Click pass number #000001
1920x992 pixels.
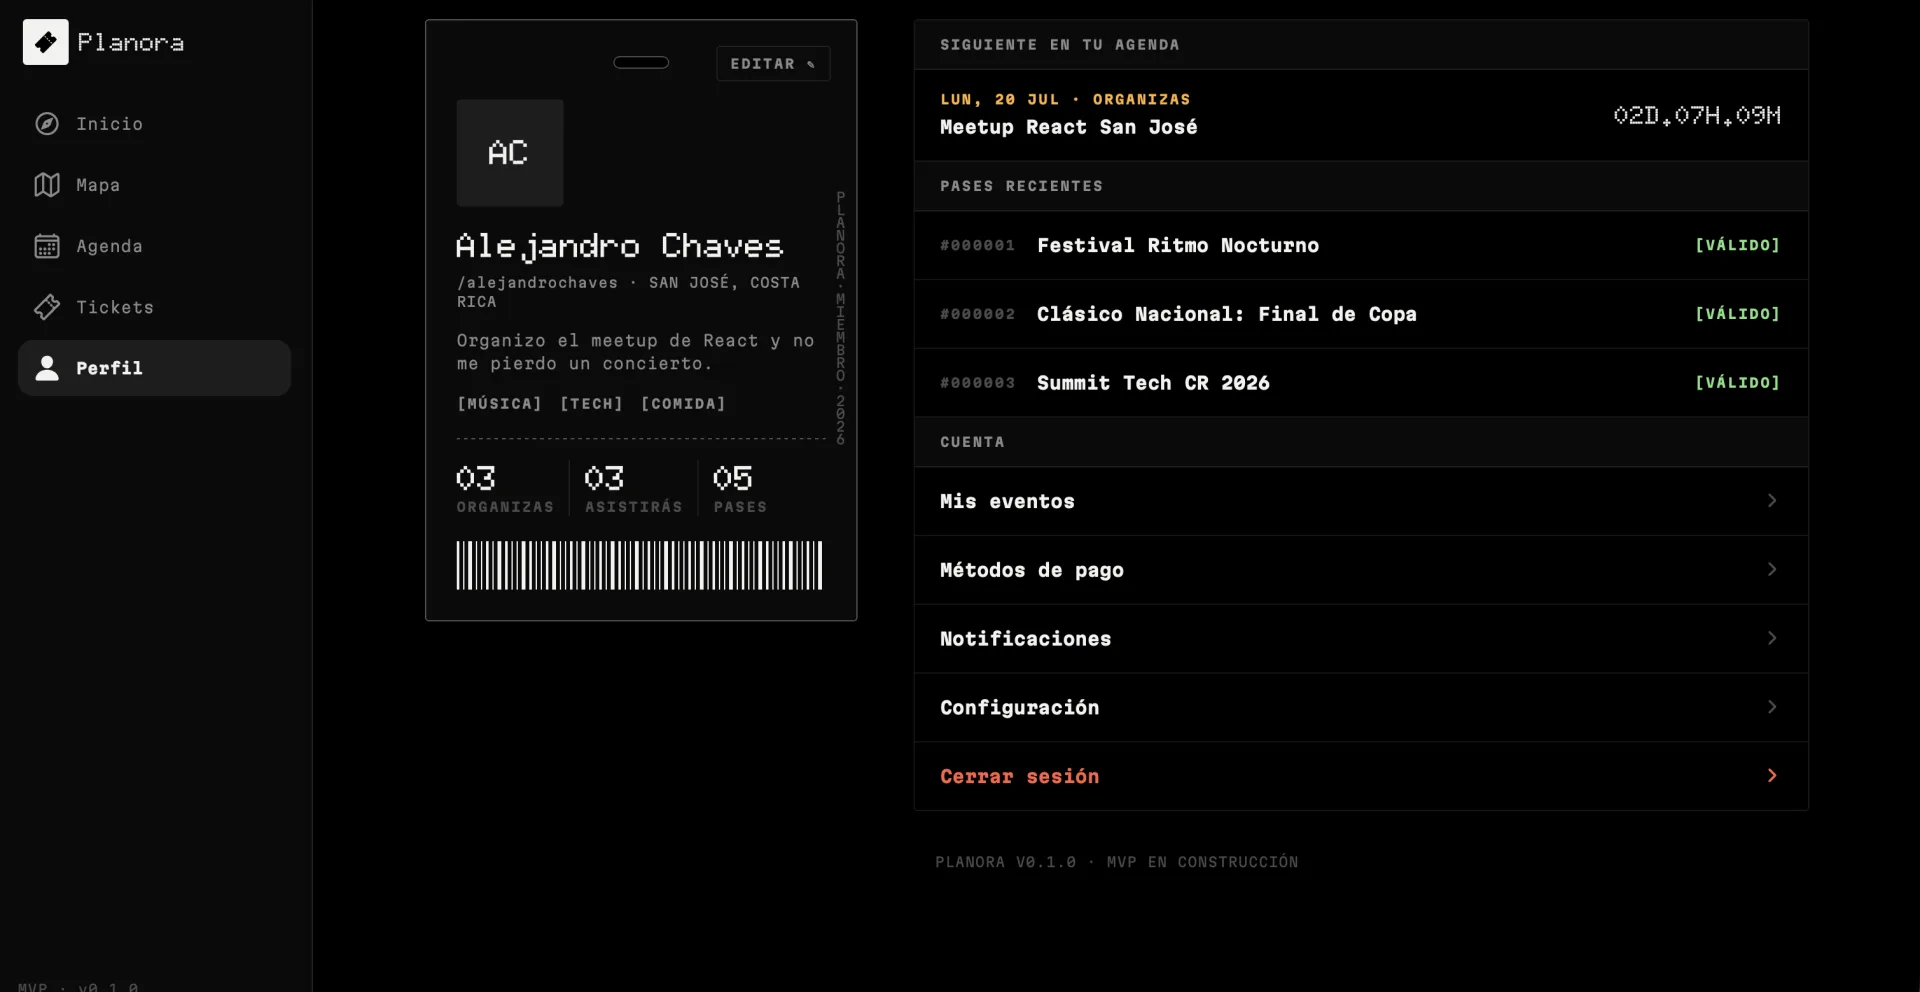(977, 245)
